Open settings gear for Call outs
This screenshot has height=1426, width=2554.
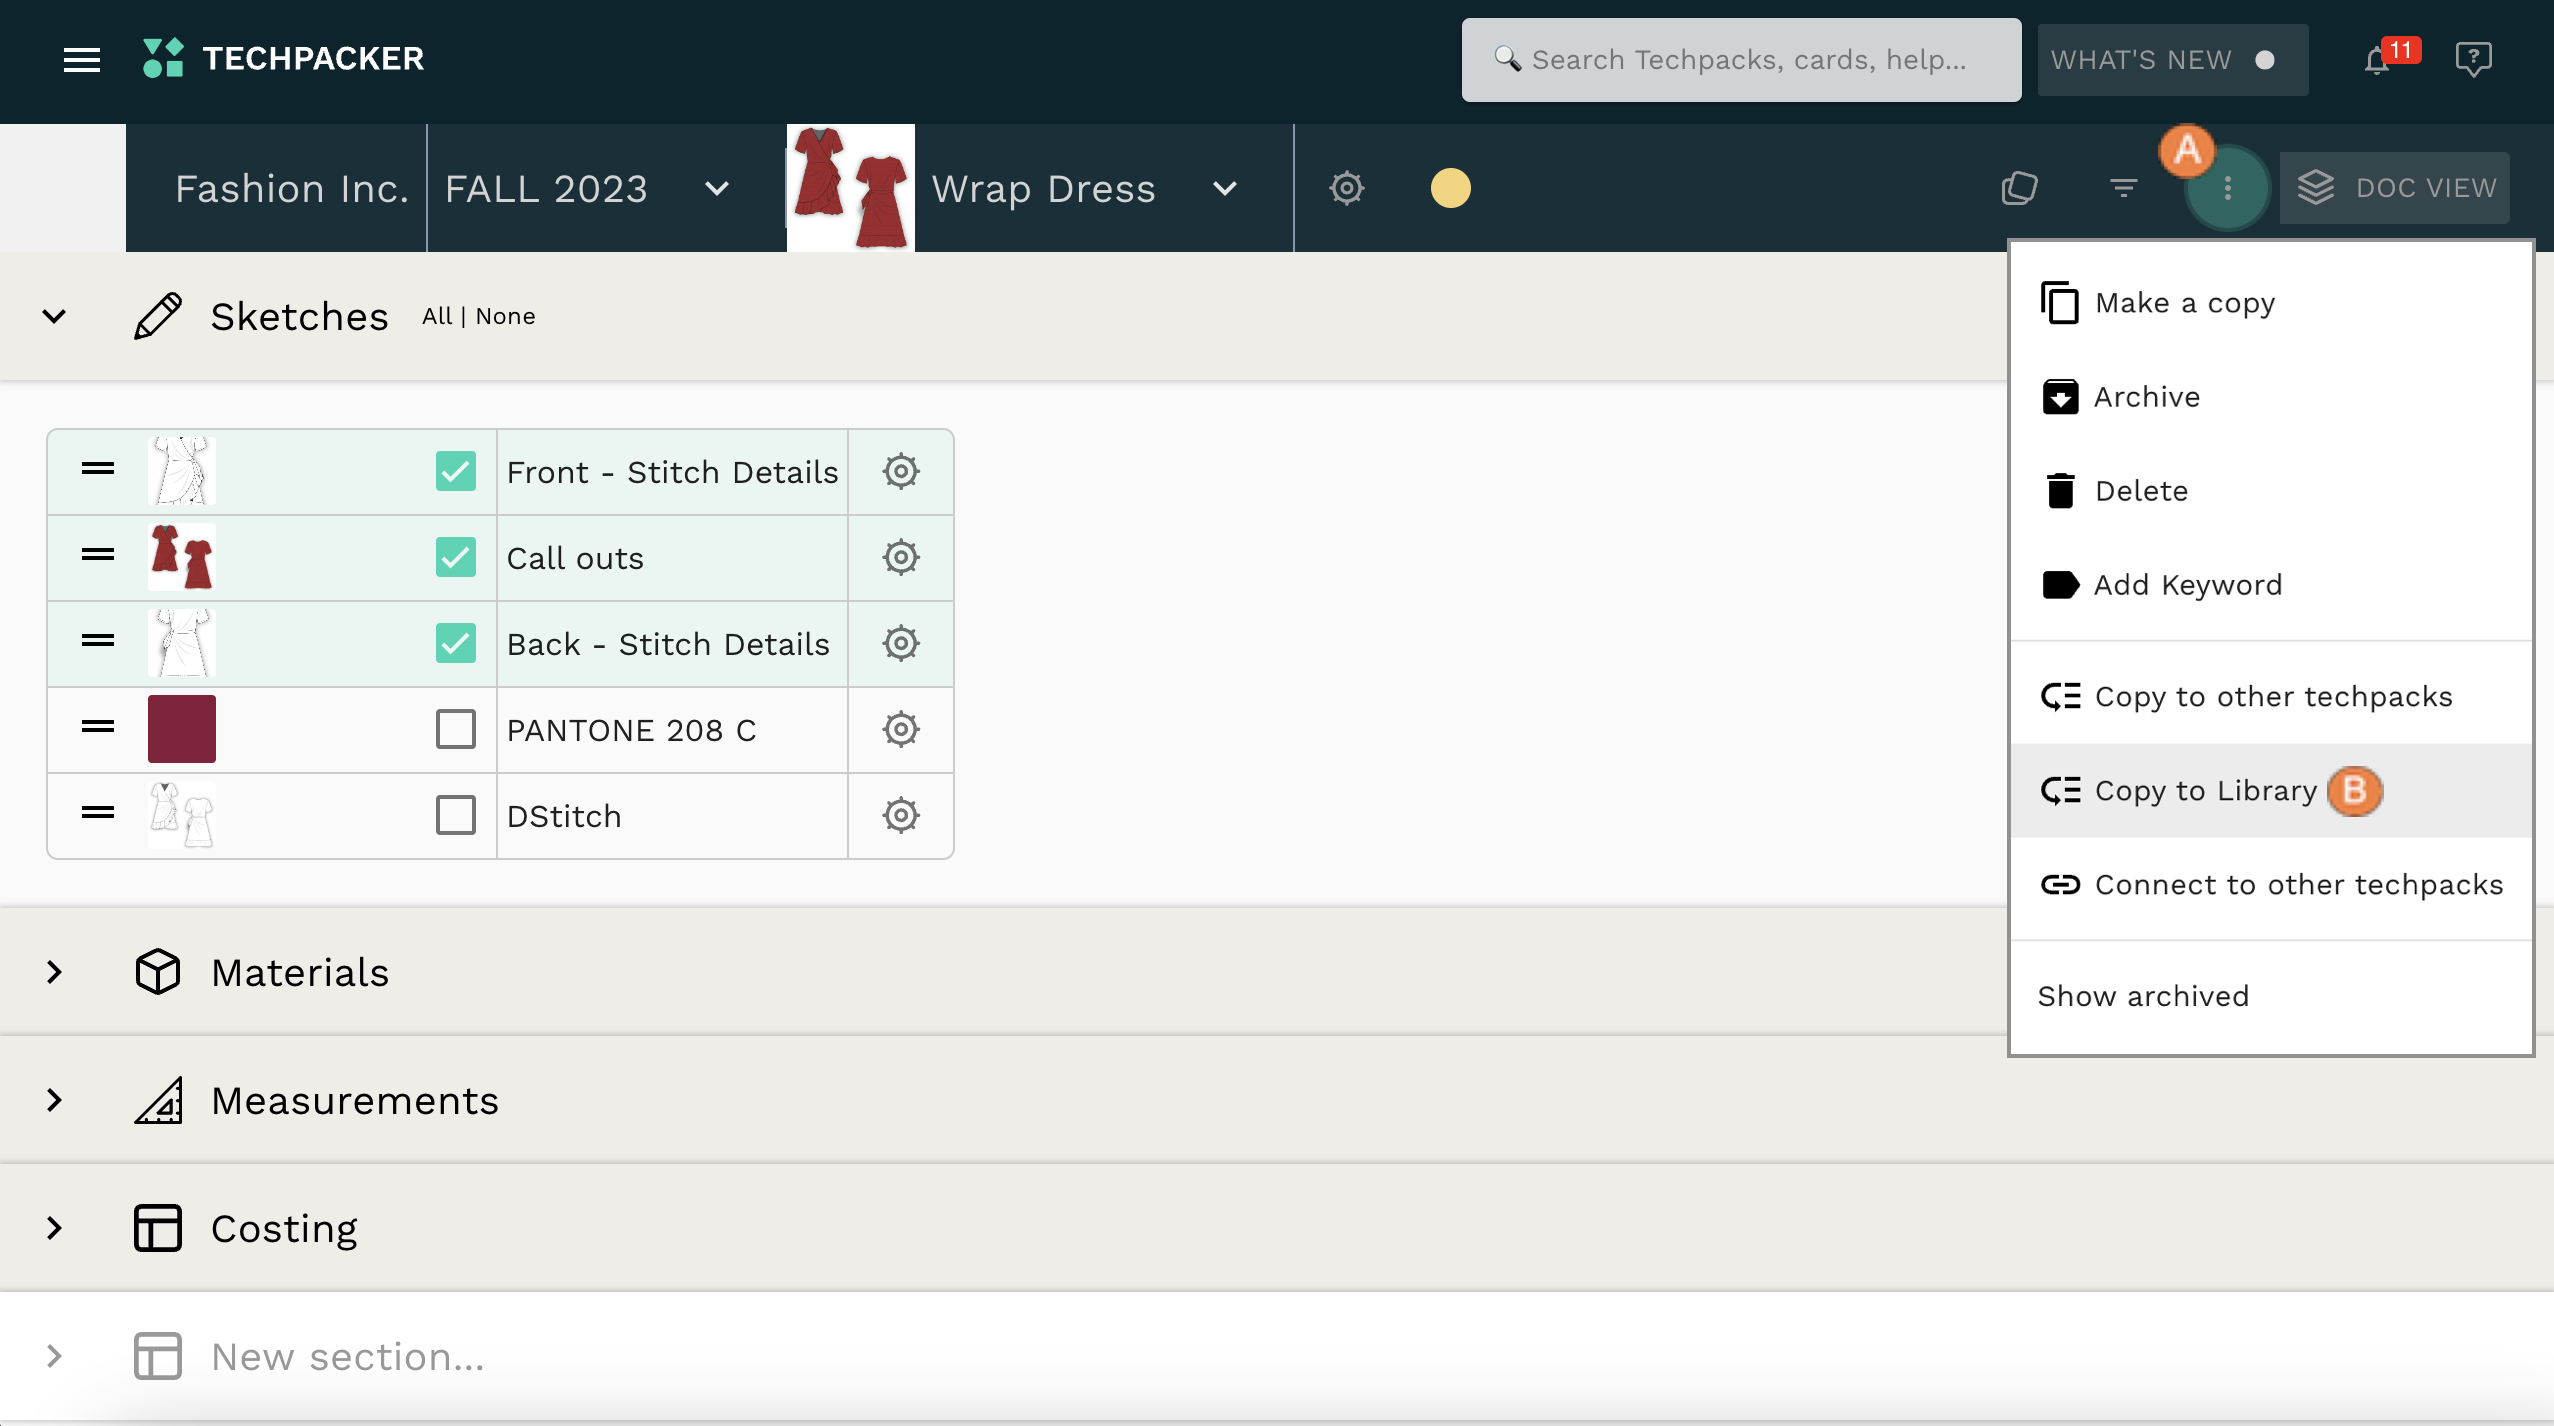(x=901, y=557)
